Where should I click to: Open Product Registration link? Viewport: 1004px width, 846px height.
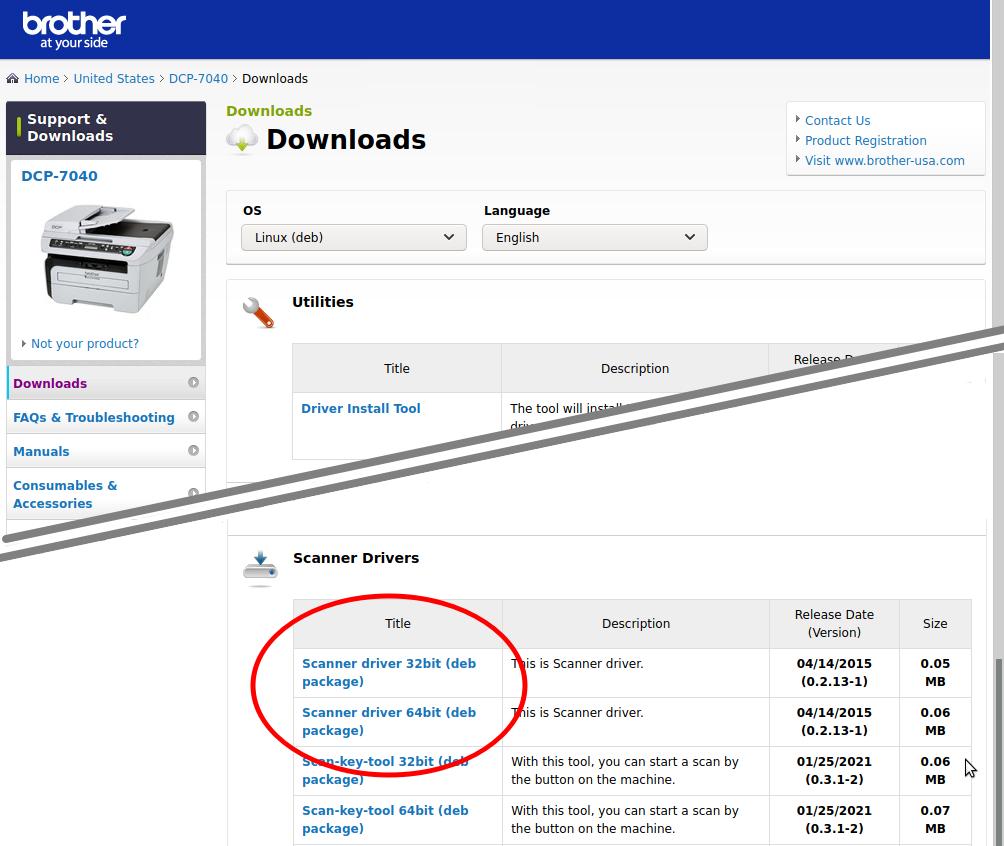[865, 141]
